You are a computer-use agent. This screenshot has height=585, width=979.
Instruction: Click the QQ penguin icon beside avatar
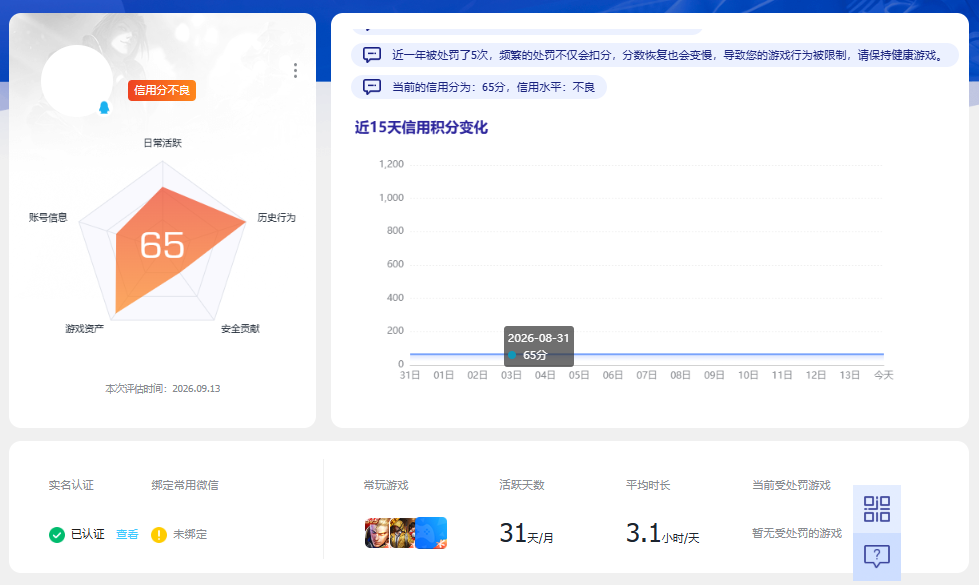(104, 107)
